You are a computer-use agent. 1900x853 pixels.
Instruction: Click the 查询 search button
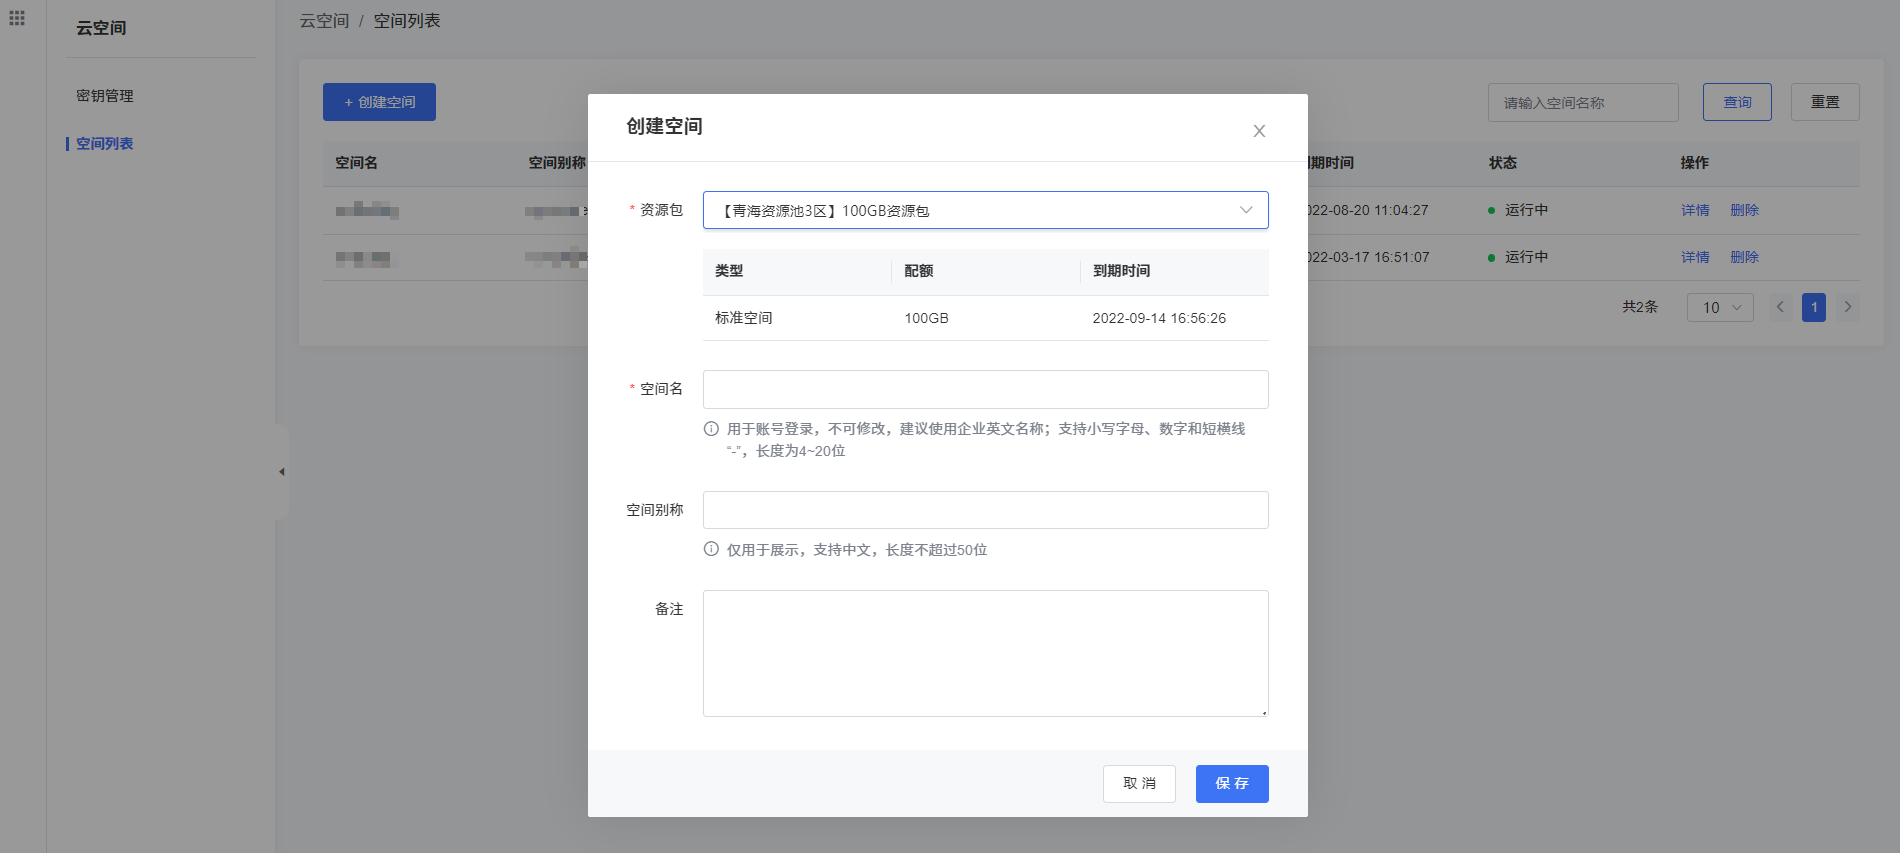pyautogui.click(x=1737, y=102)
